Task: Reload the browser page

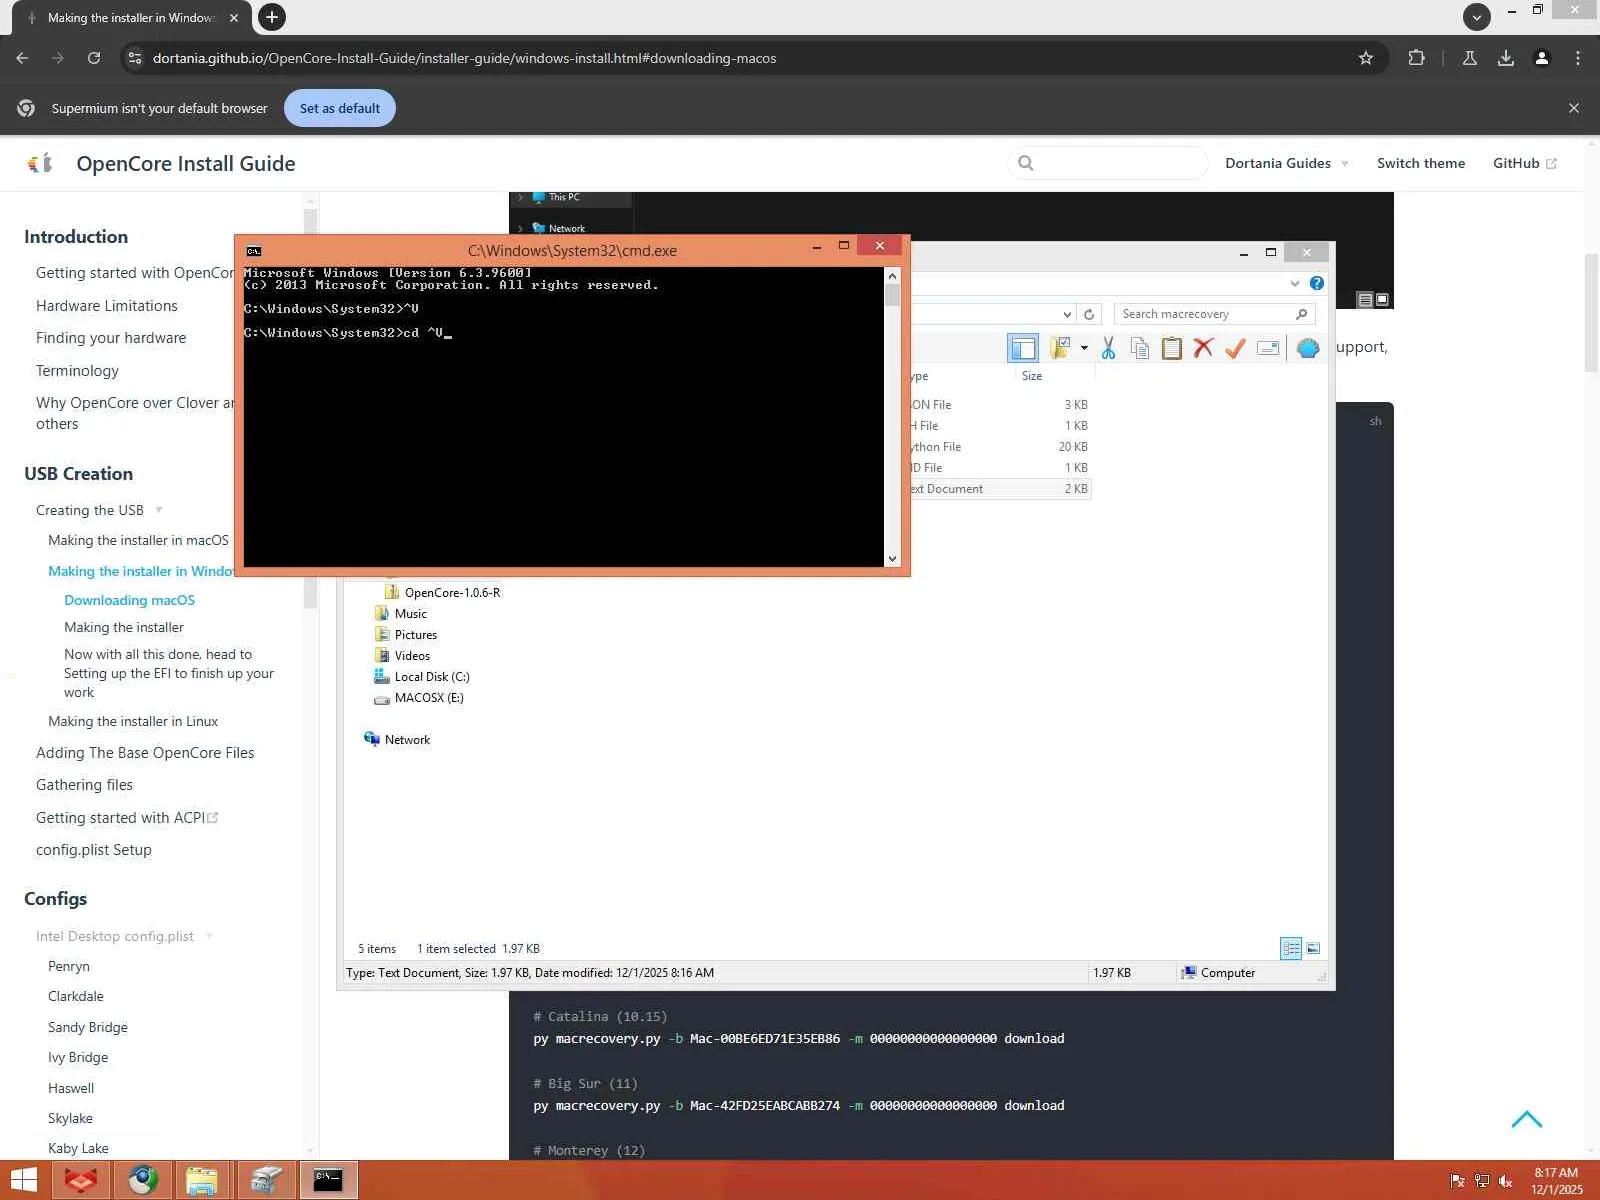Action: point(94,58)
